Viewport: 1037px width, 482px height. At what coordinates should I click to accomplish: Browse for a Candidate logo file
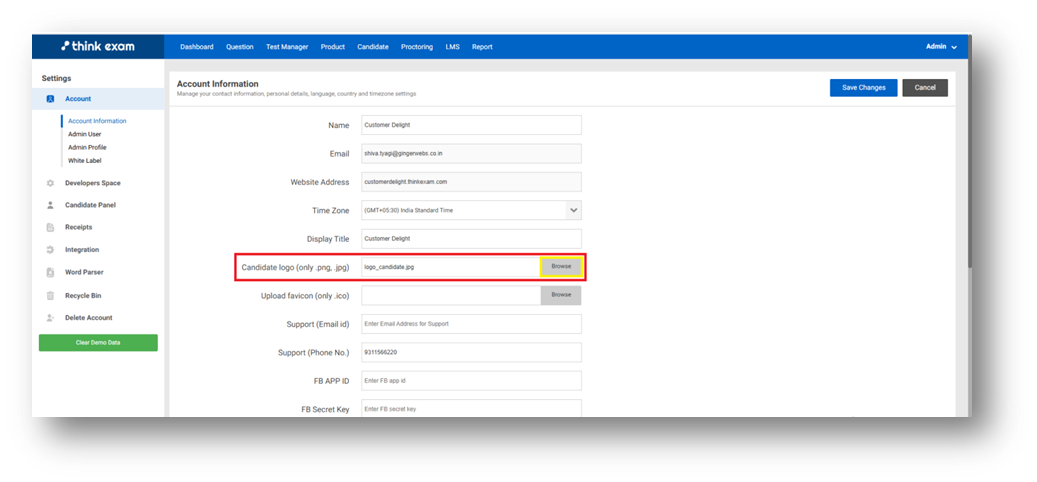(561, 267)
